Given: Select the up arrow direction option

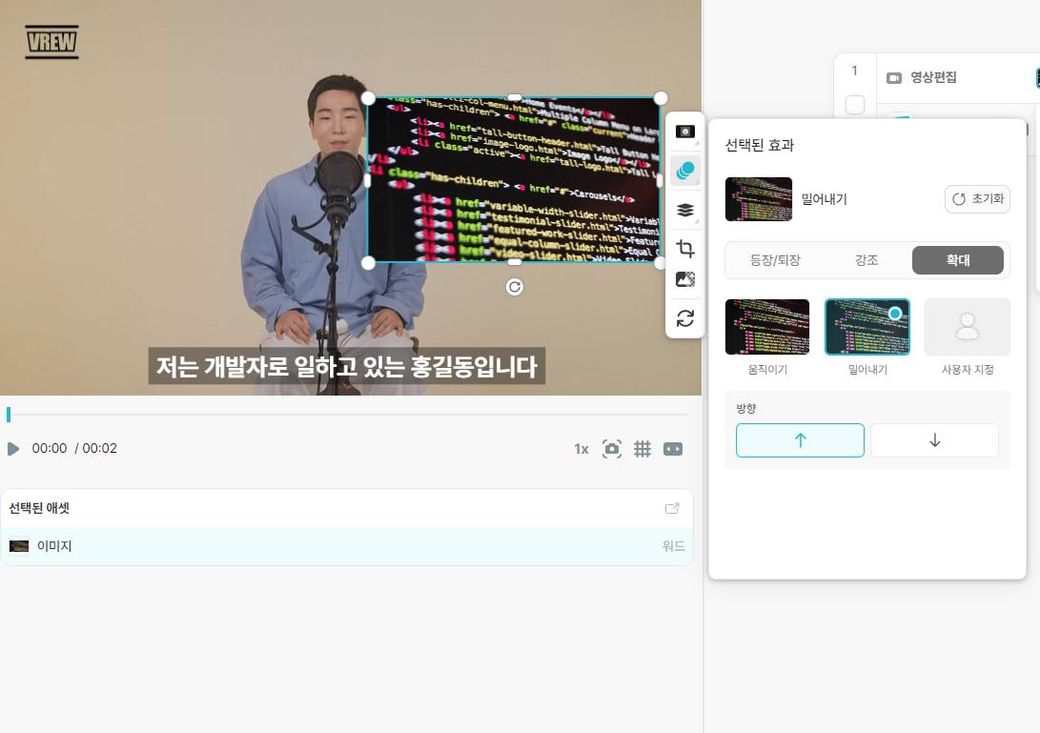Looking at the screenshot, I should (800, 440).
